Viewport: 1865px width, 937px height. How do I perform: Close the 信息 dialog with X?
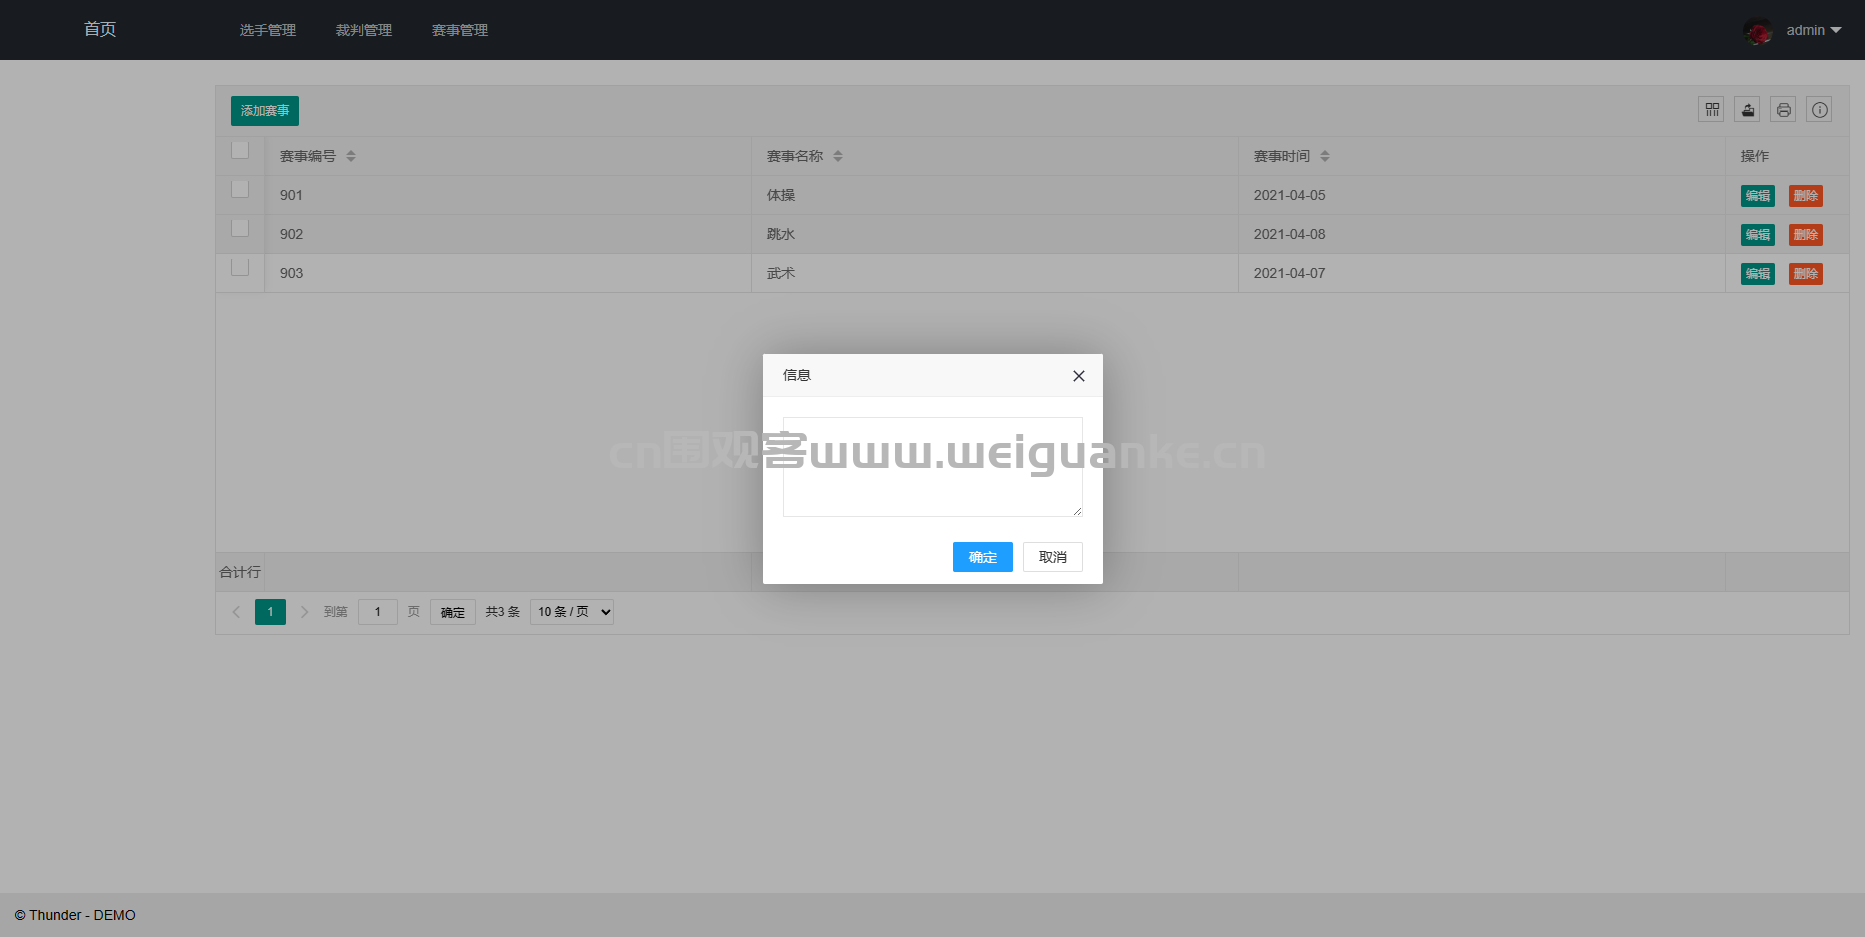pos(1078,376)
